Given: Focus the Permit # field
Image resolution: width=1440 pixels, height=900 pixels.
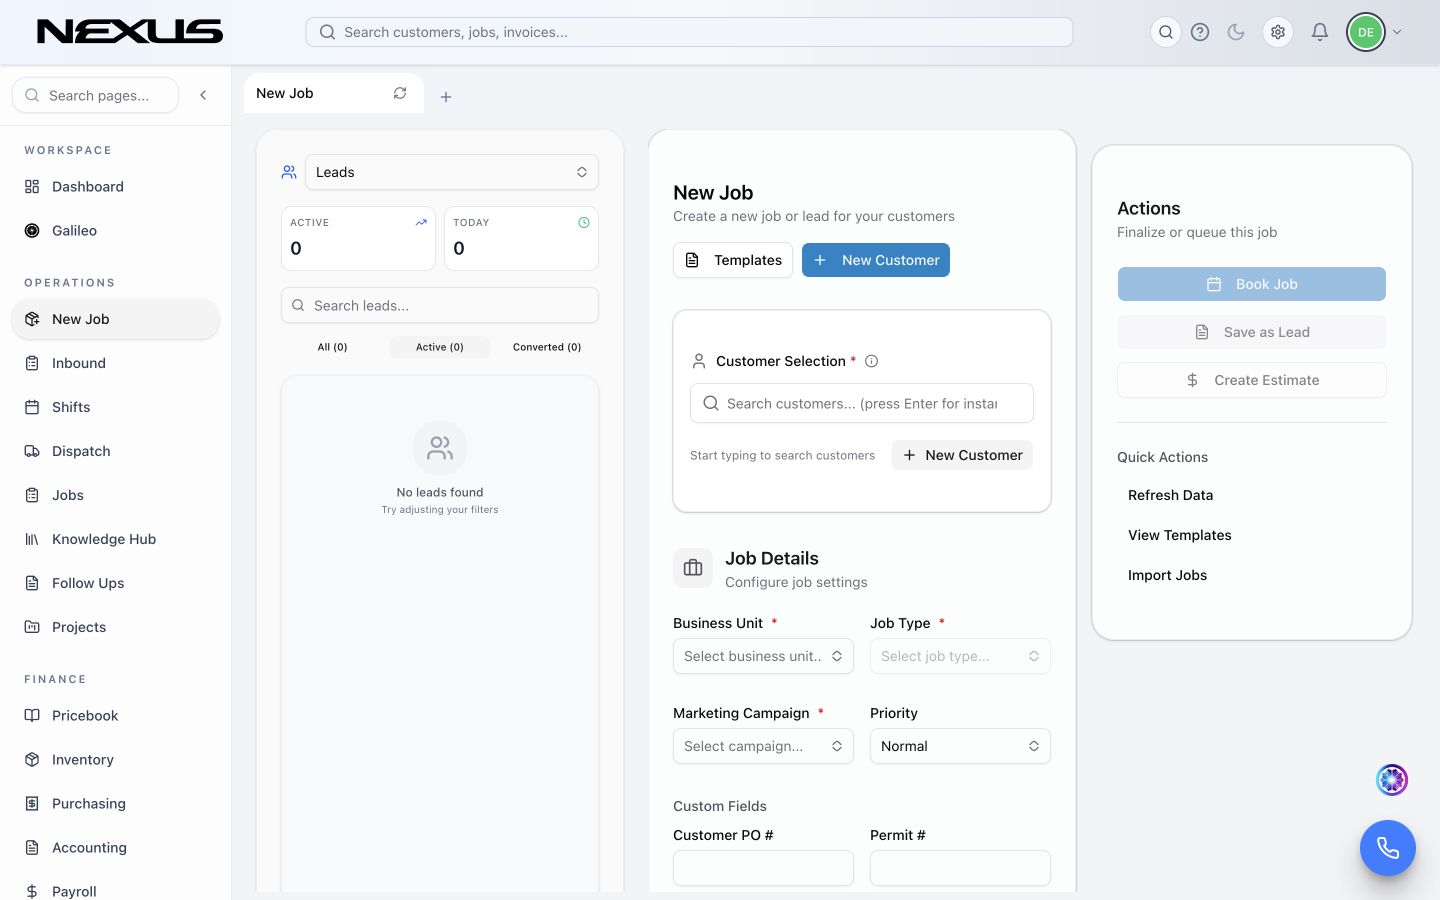Looking at the screenshot, I should 960,868.
